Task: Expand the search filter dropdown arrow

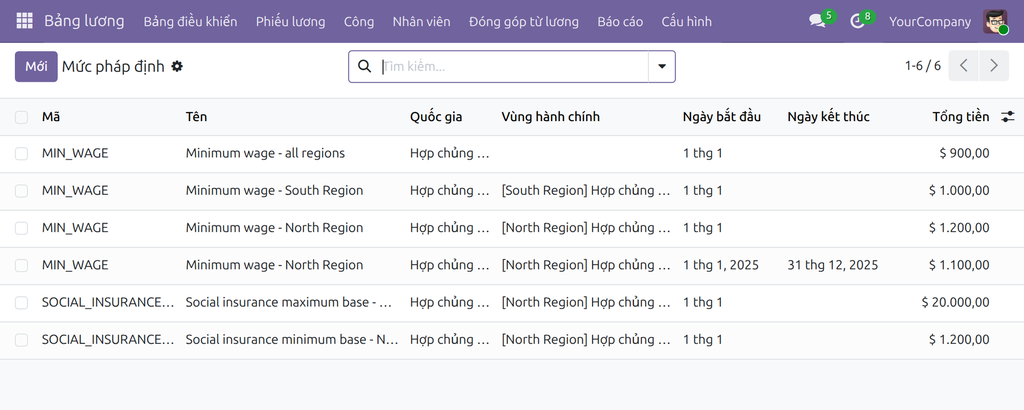Action: [x=662, y=67]
